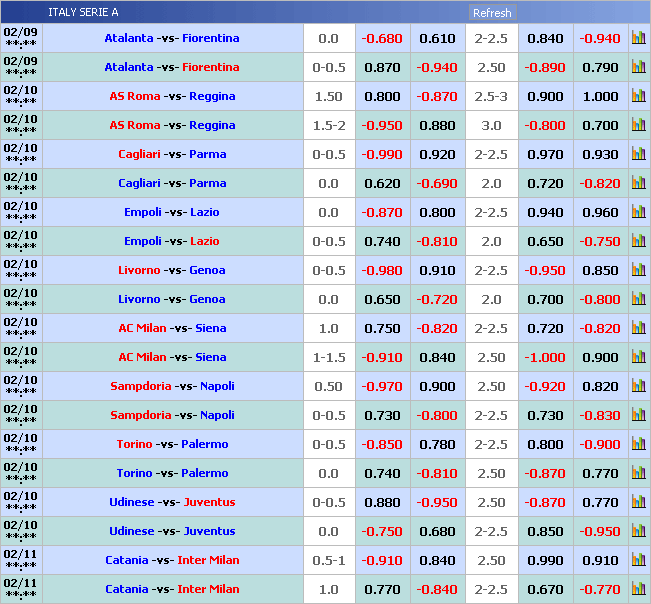
Task: Open stats chart for AS Roma-Reggina 1.50 handicap row
Action: 638,97
